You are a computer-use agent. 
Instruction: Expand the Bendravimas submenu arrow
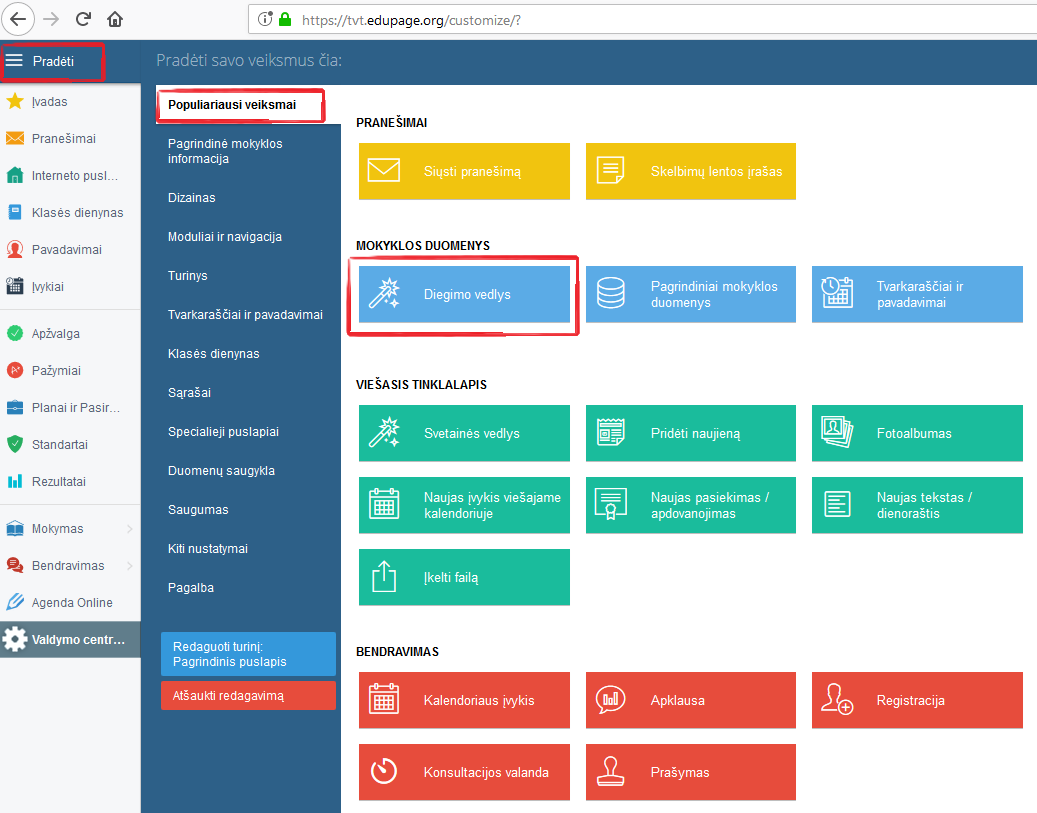pyautogui.click(x=129, y=566)
